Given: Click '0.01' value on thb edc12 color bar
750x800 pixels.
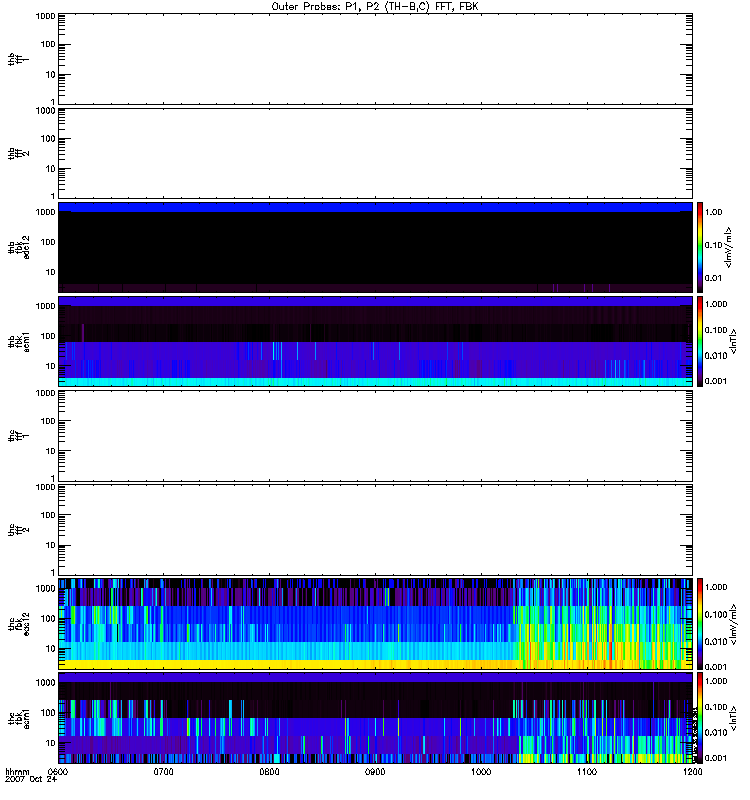Looking at the screenshot, I should [713, 278].
